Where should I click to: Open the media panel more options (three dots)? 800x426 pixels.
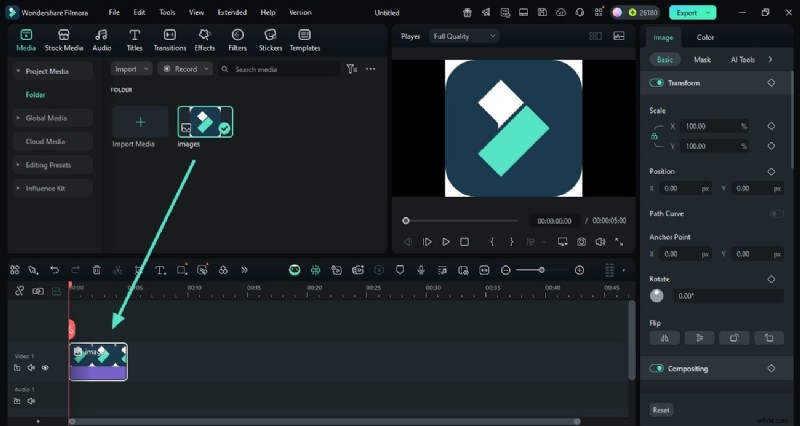(x=370, y=69)
